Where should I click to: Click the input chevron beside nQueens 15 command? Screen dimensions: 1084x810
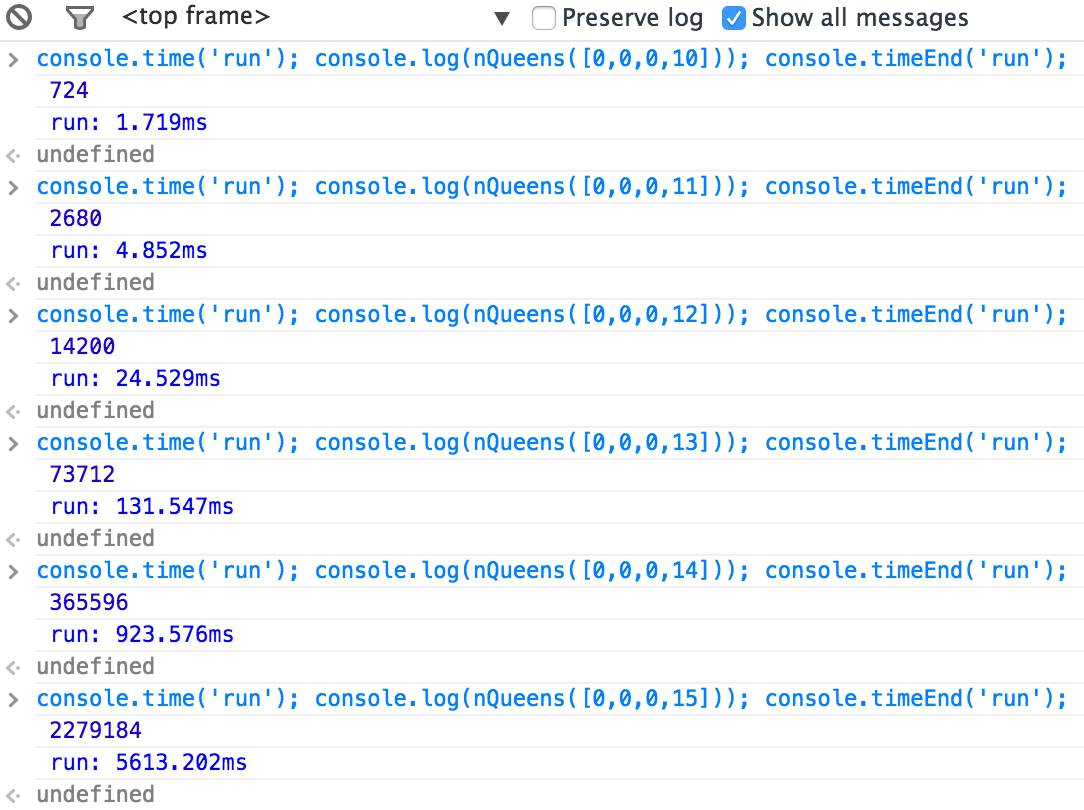coord(13,699)
